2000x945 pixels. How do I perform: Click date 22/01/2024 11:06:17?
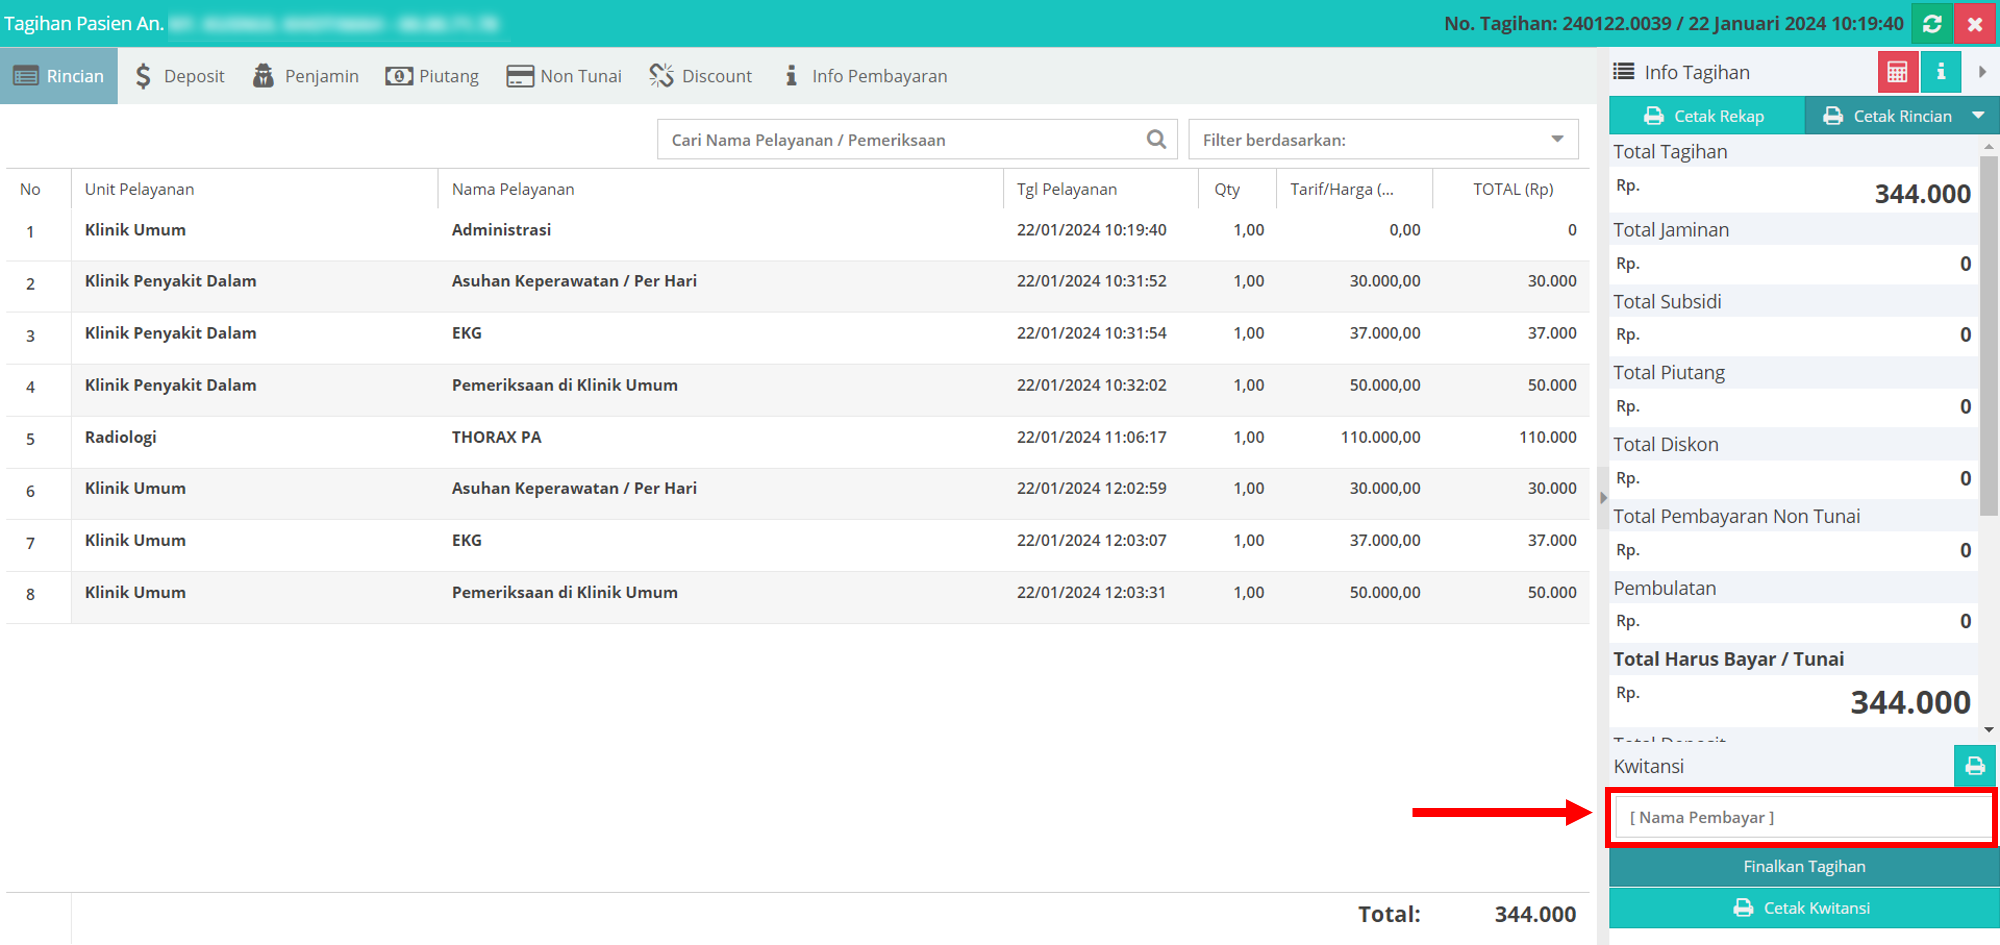click(x=1091, y=437)
